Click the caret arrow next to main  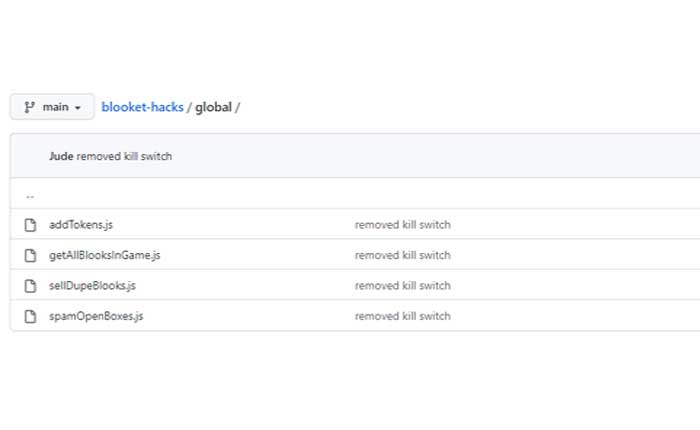[78, 108]
